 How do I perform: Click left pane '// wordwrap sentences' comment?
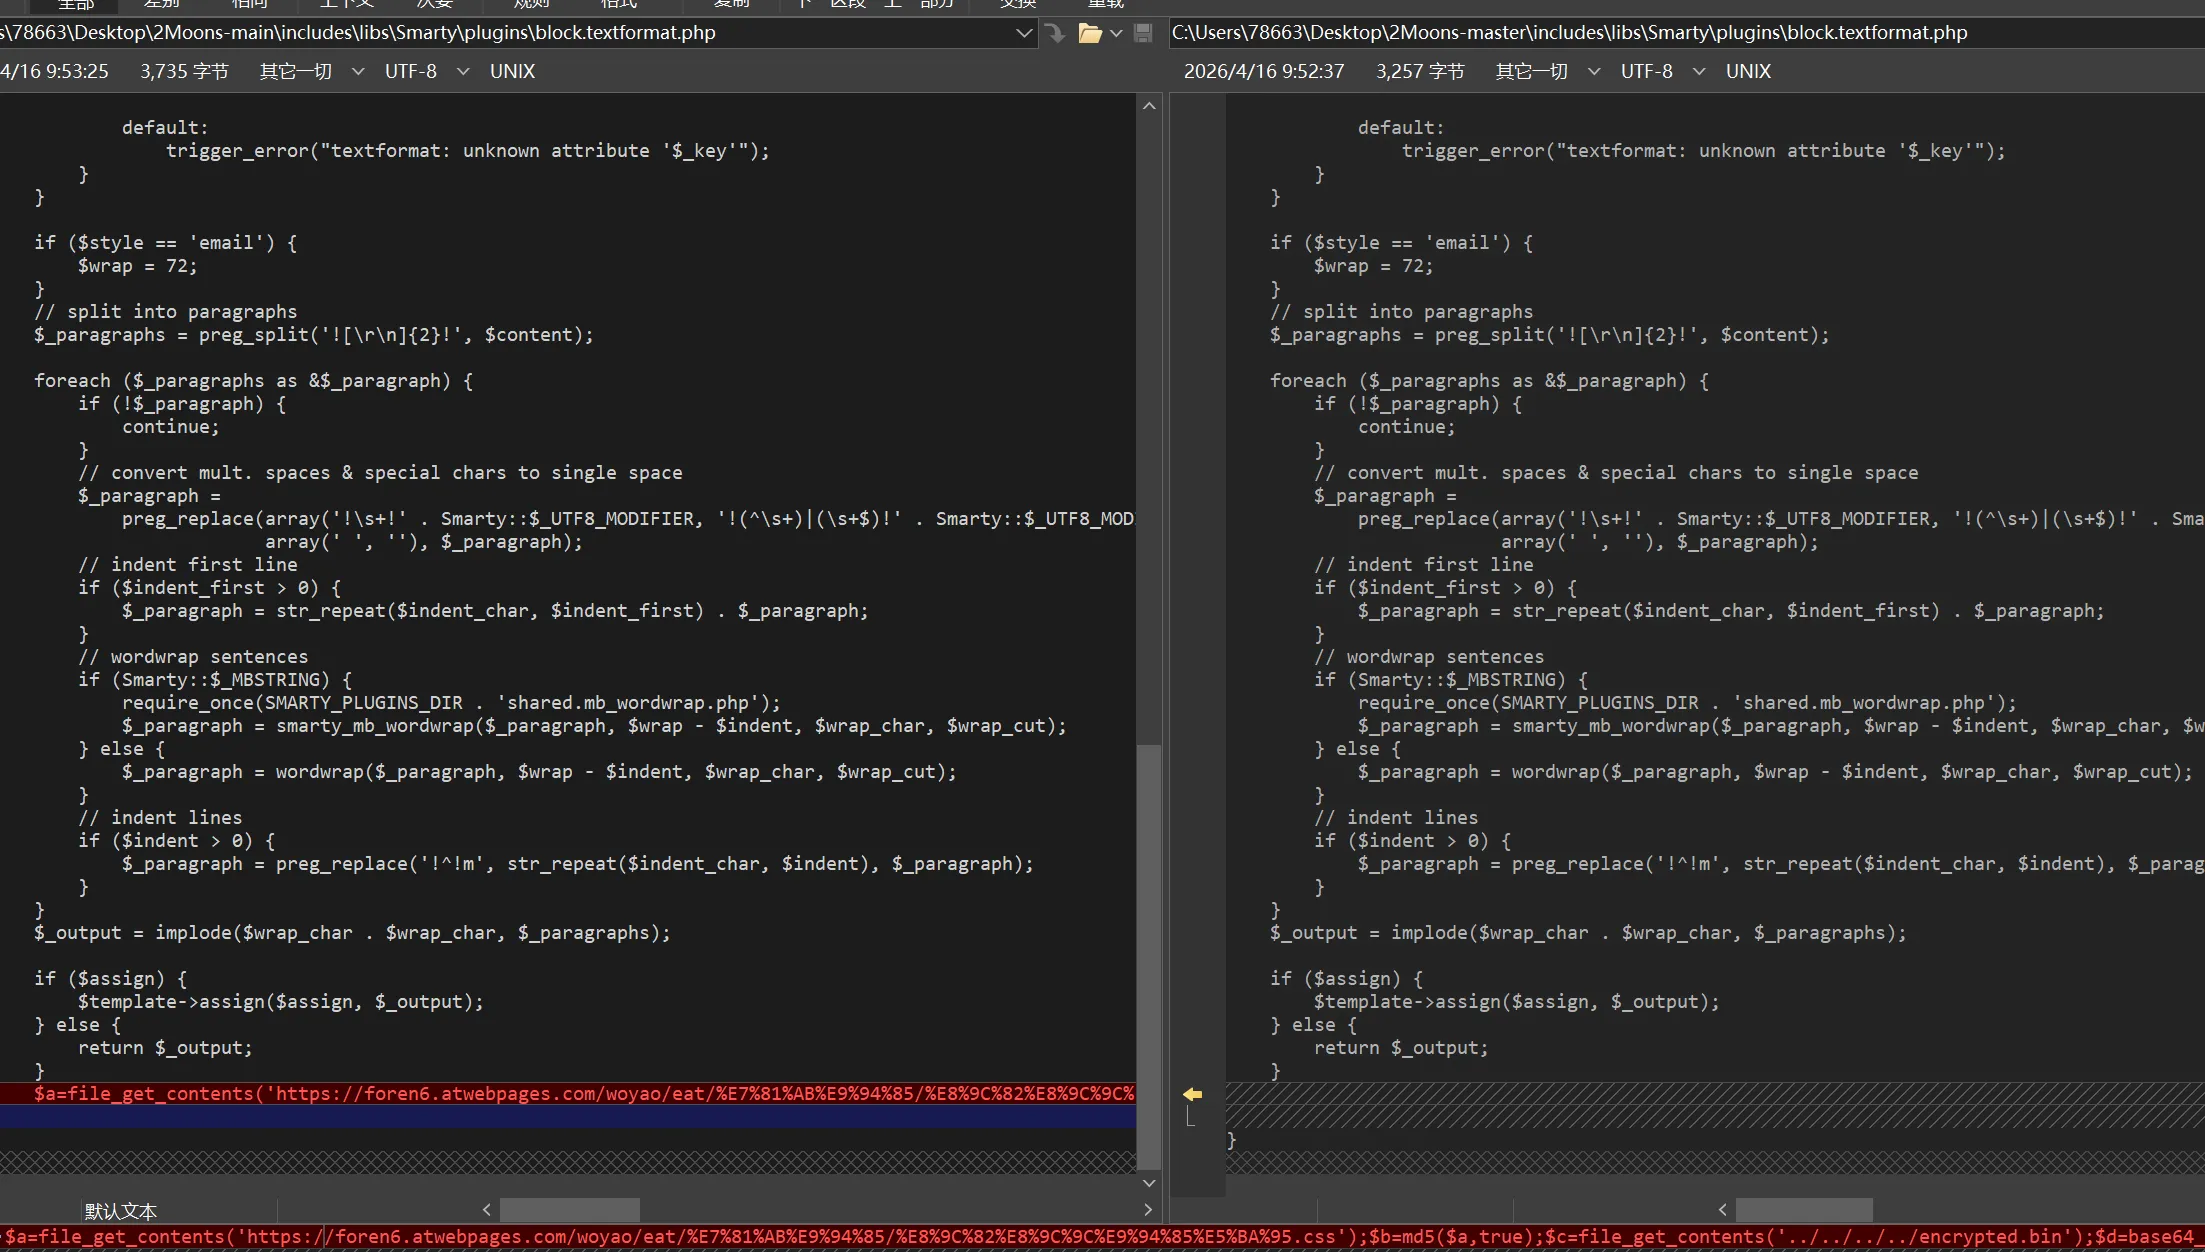[x=193, y=657]
